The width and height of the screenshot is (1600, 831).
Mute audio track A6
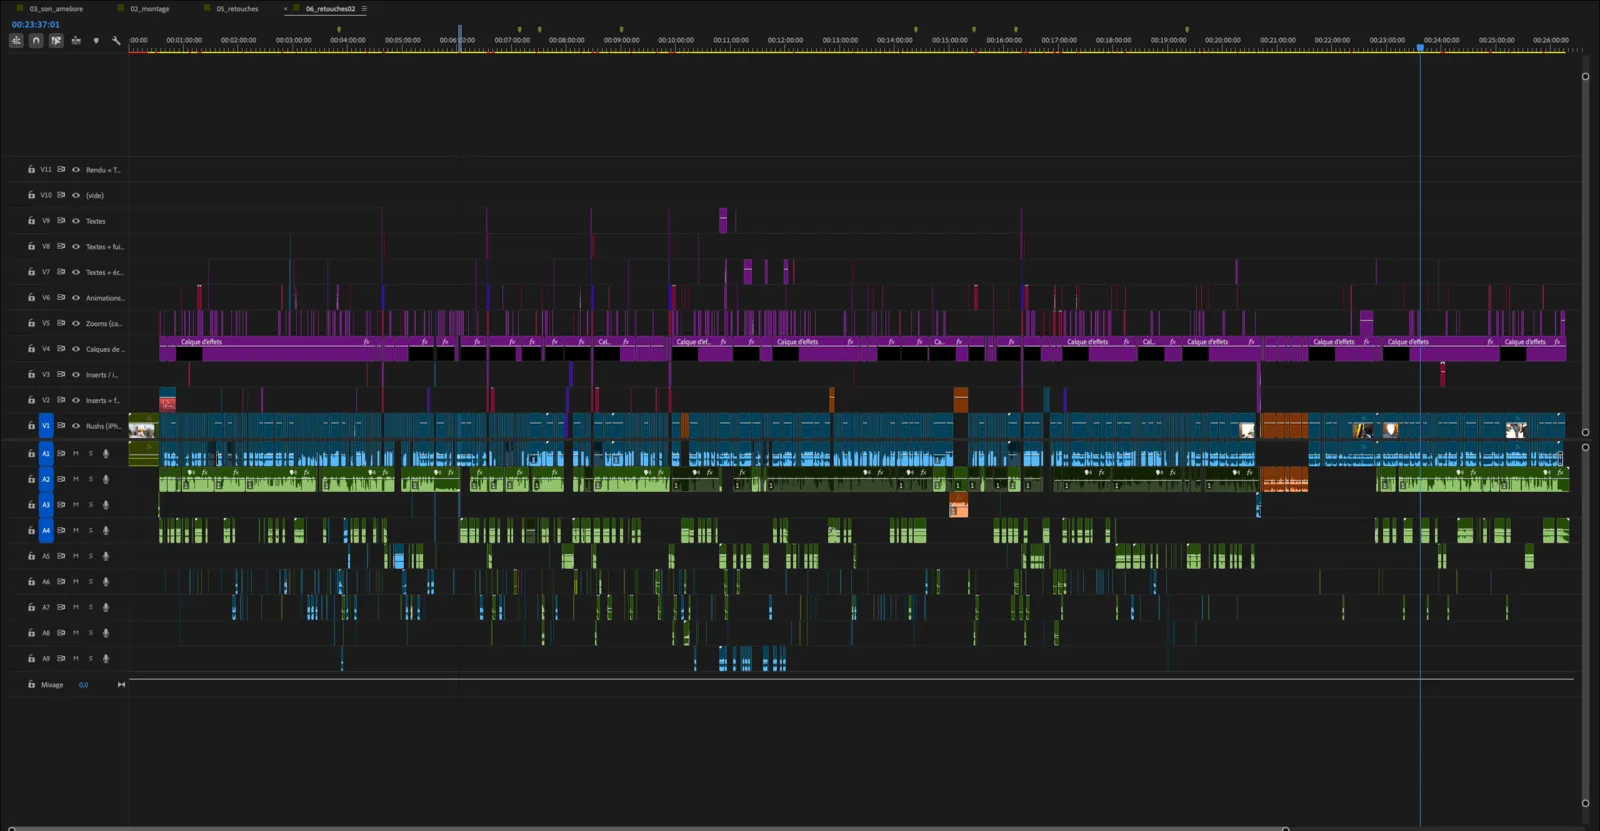click(x=76, y=582)
